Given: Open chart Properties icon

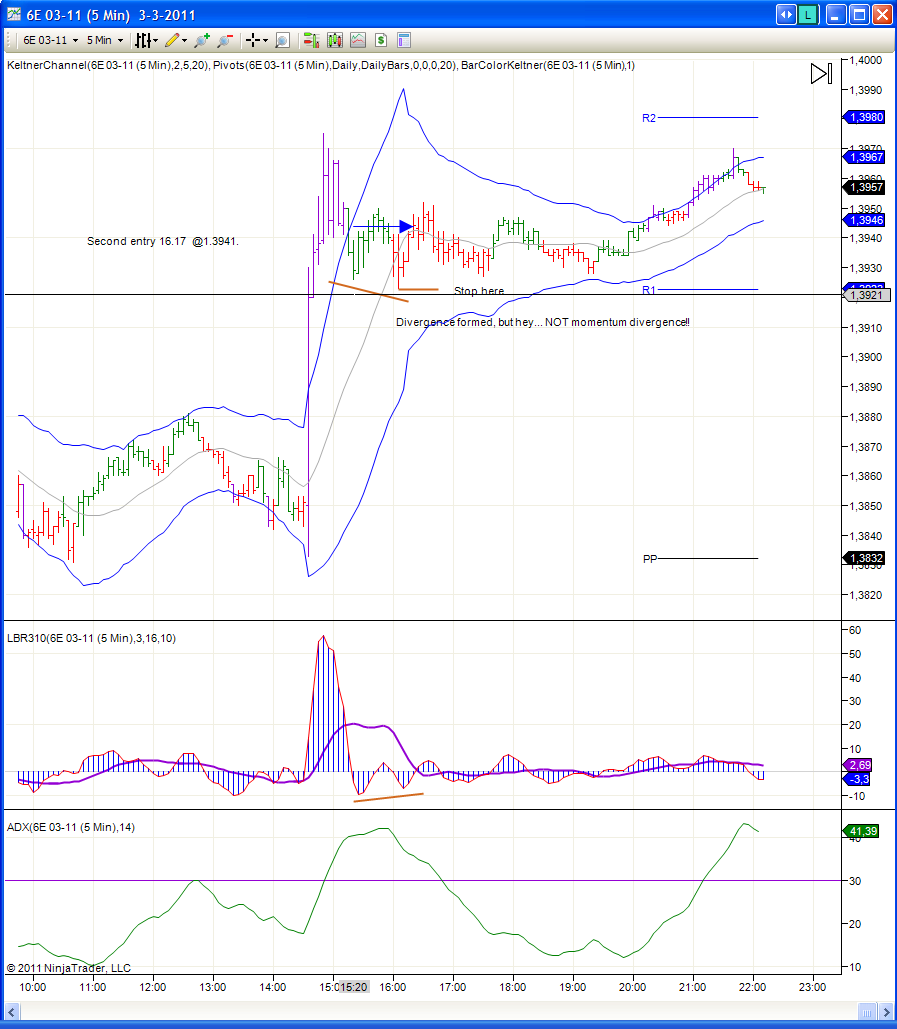Looking at the screenshot, I should coord(404,40).
